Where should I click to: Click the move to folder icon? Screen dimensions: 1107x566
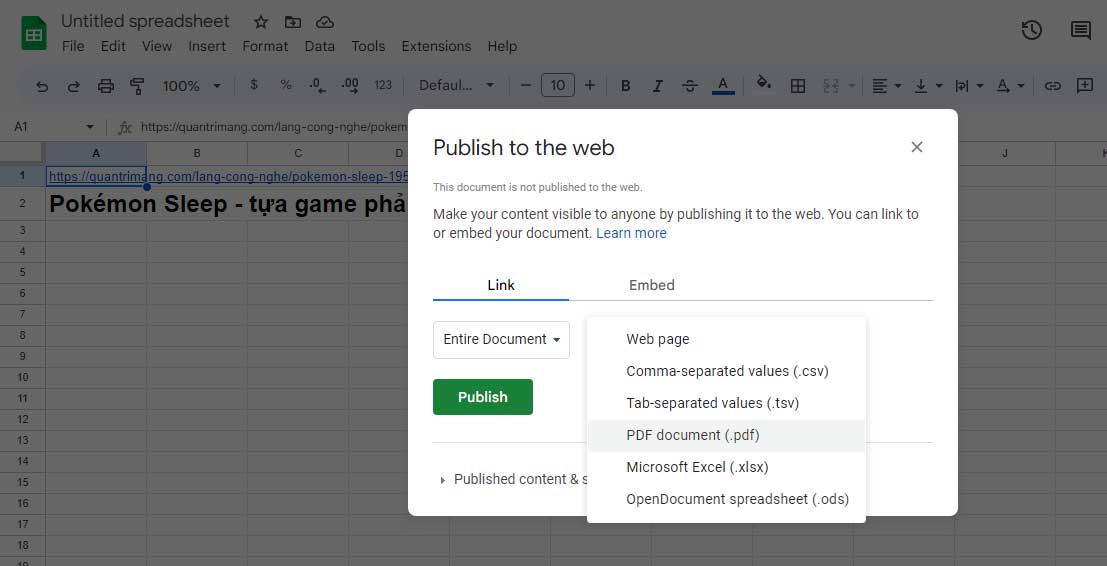tap(292, 22)
